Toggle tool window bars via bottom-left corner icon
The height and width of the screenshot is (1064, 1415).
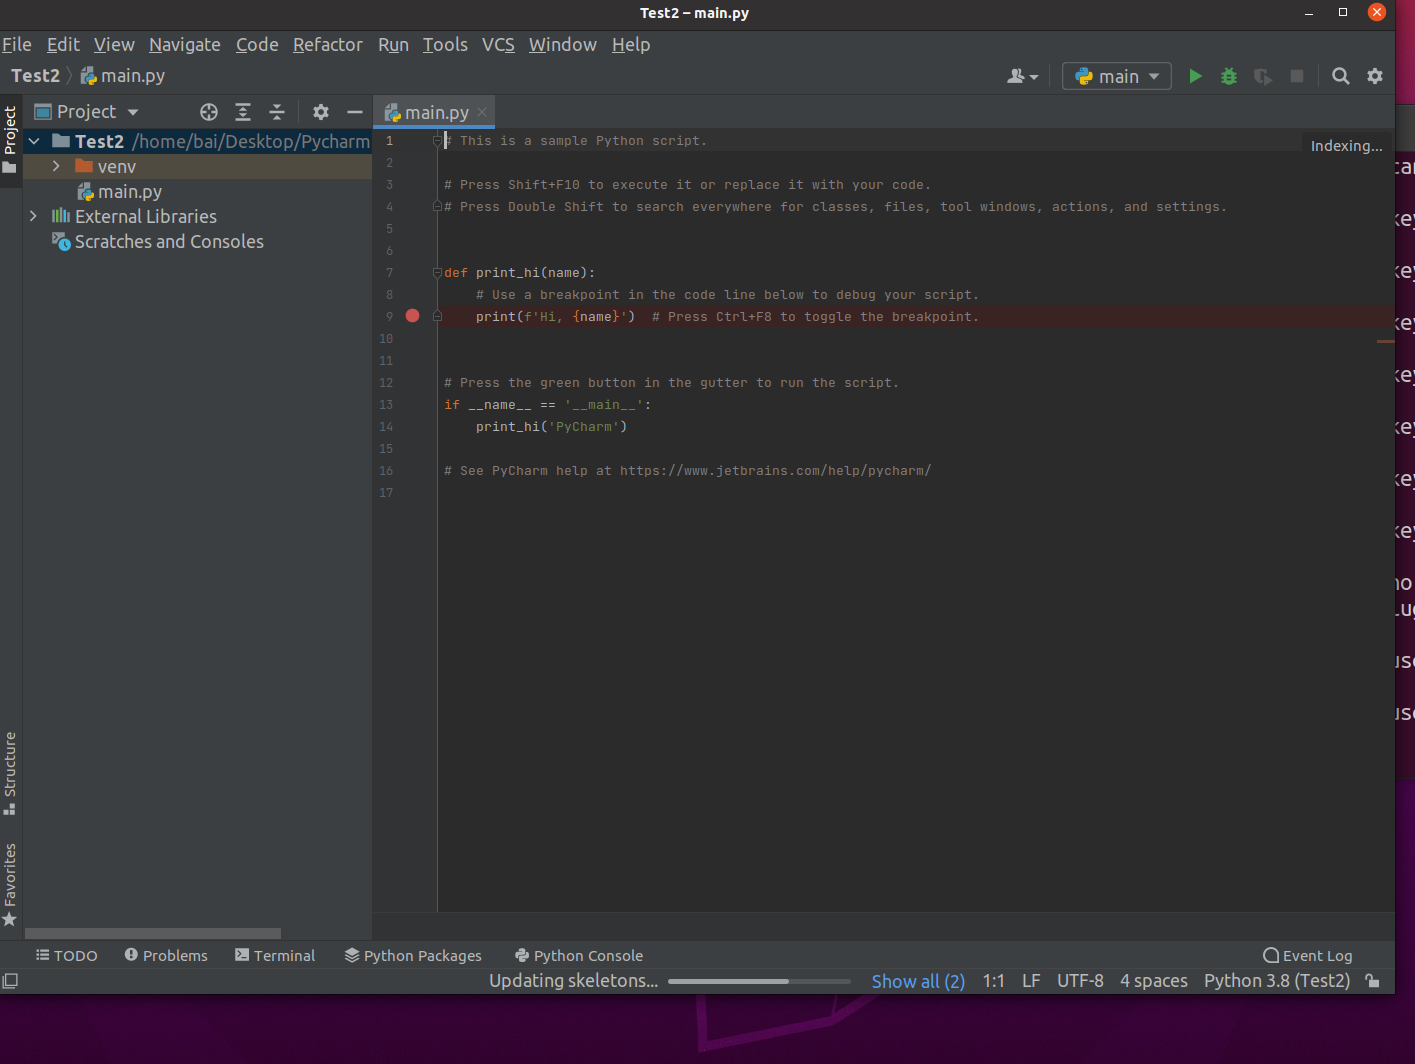click(10, 981)
